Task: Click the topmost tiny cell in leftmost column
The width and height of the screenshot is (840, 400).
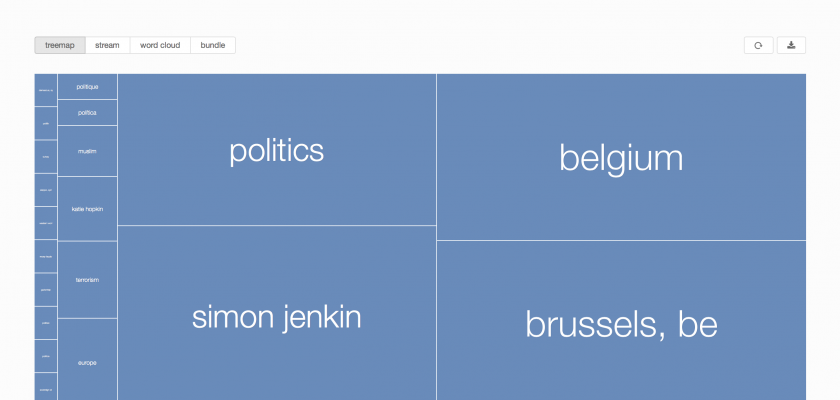Action: 46,90
